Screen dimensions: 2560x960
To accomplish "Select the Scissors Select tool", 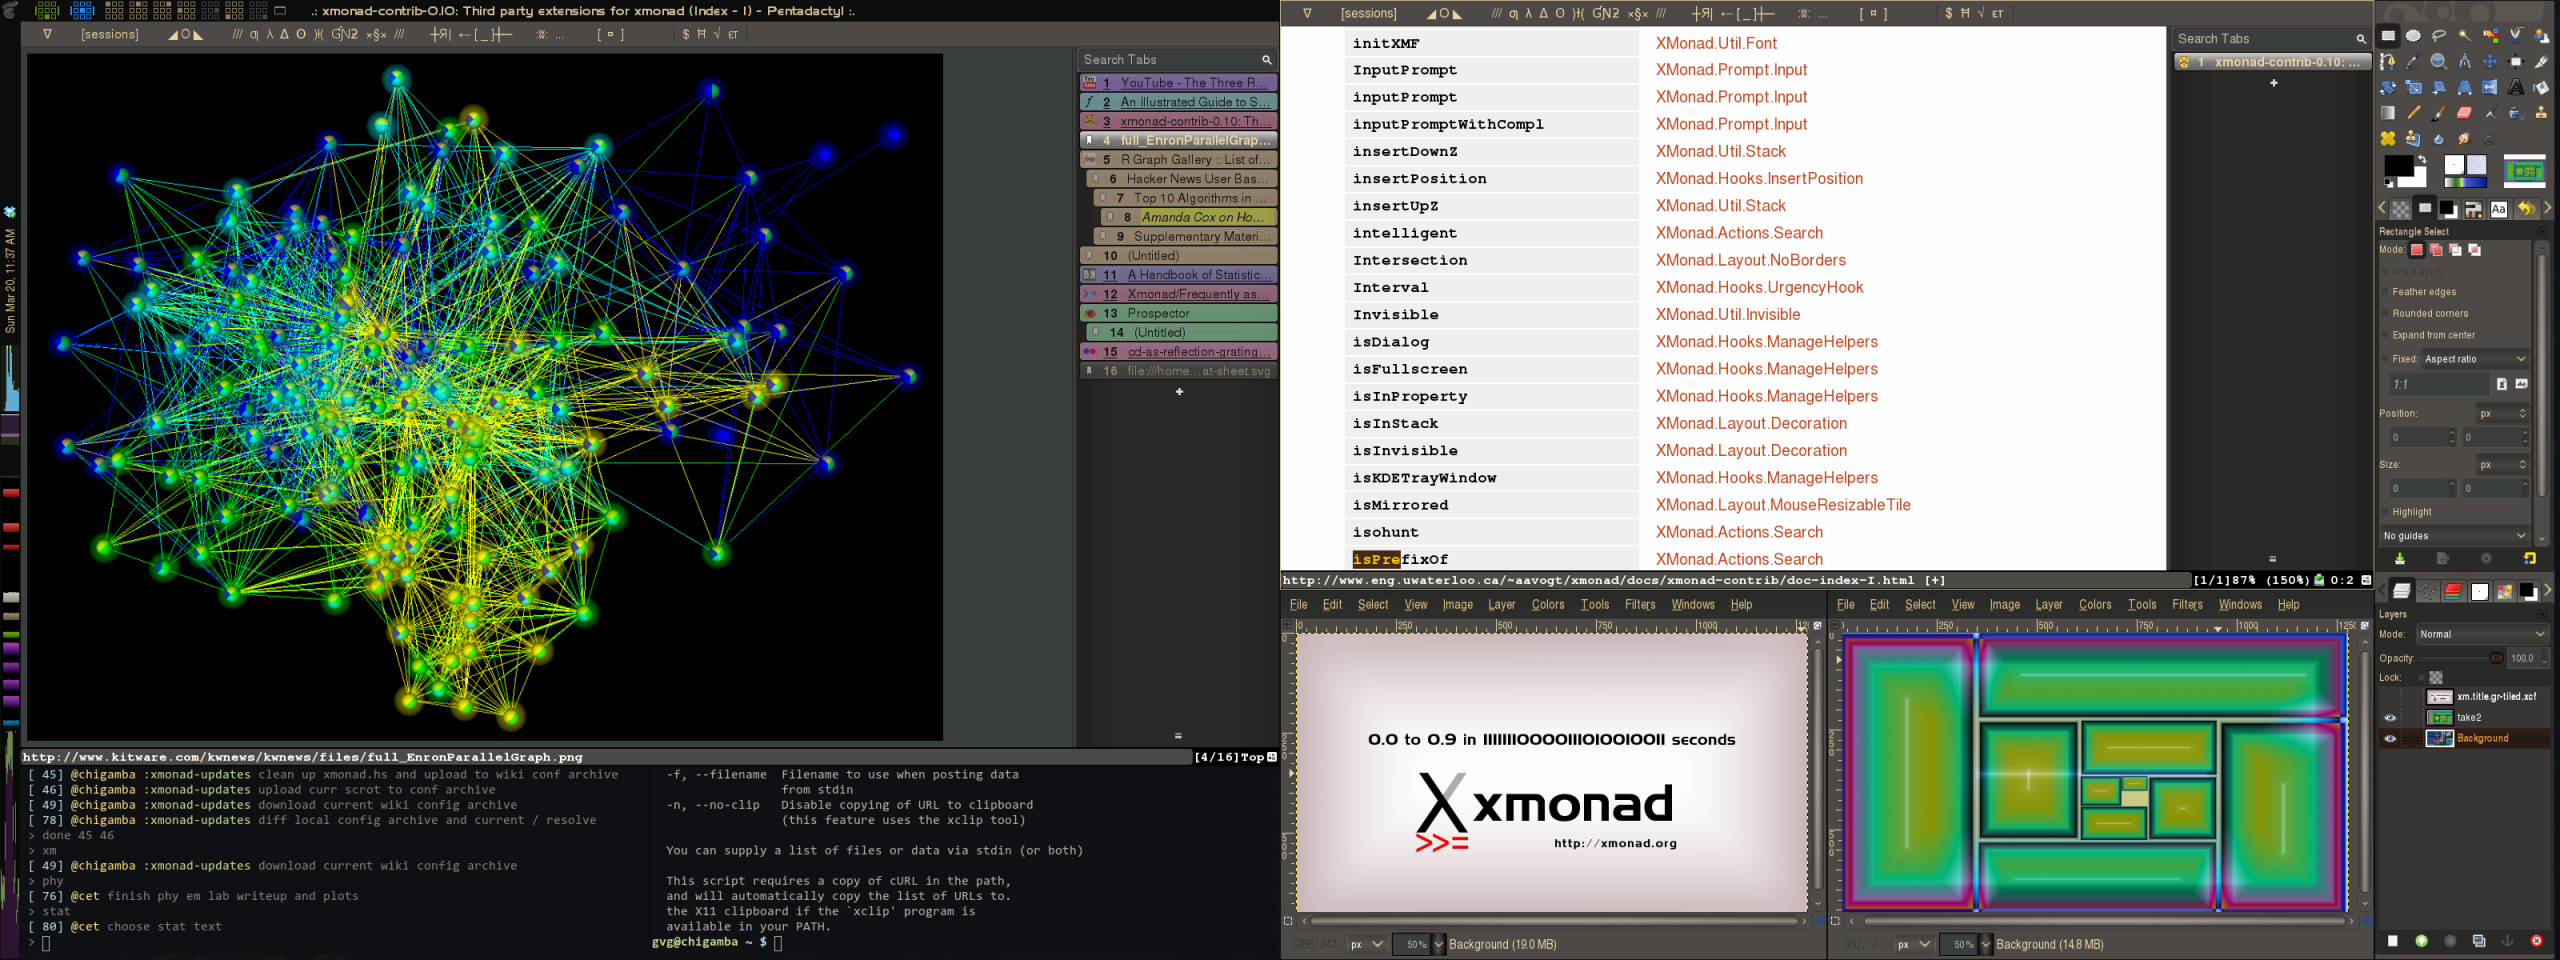I will coord(2516,35).
